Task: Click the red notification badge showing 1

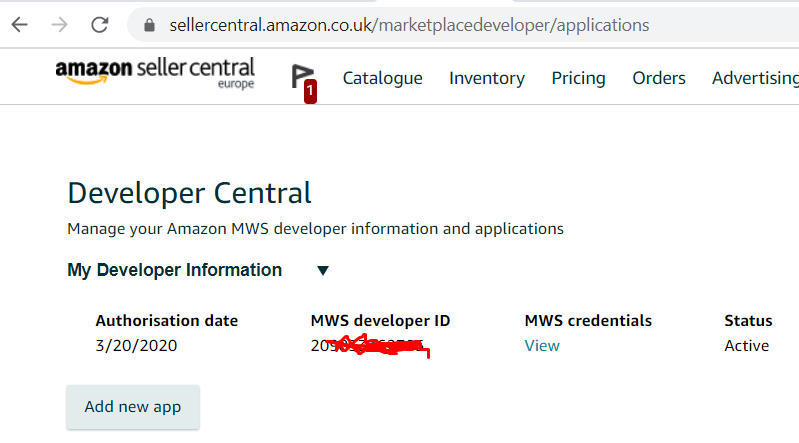Action: pyautogui.click(x=310, y=92)
